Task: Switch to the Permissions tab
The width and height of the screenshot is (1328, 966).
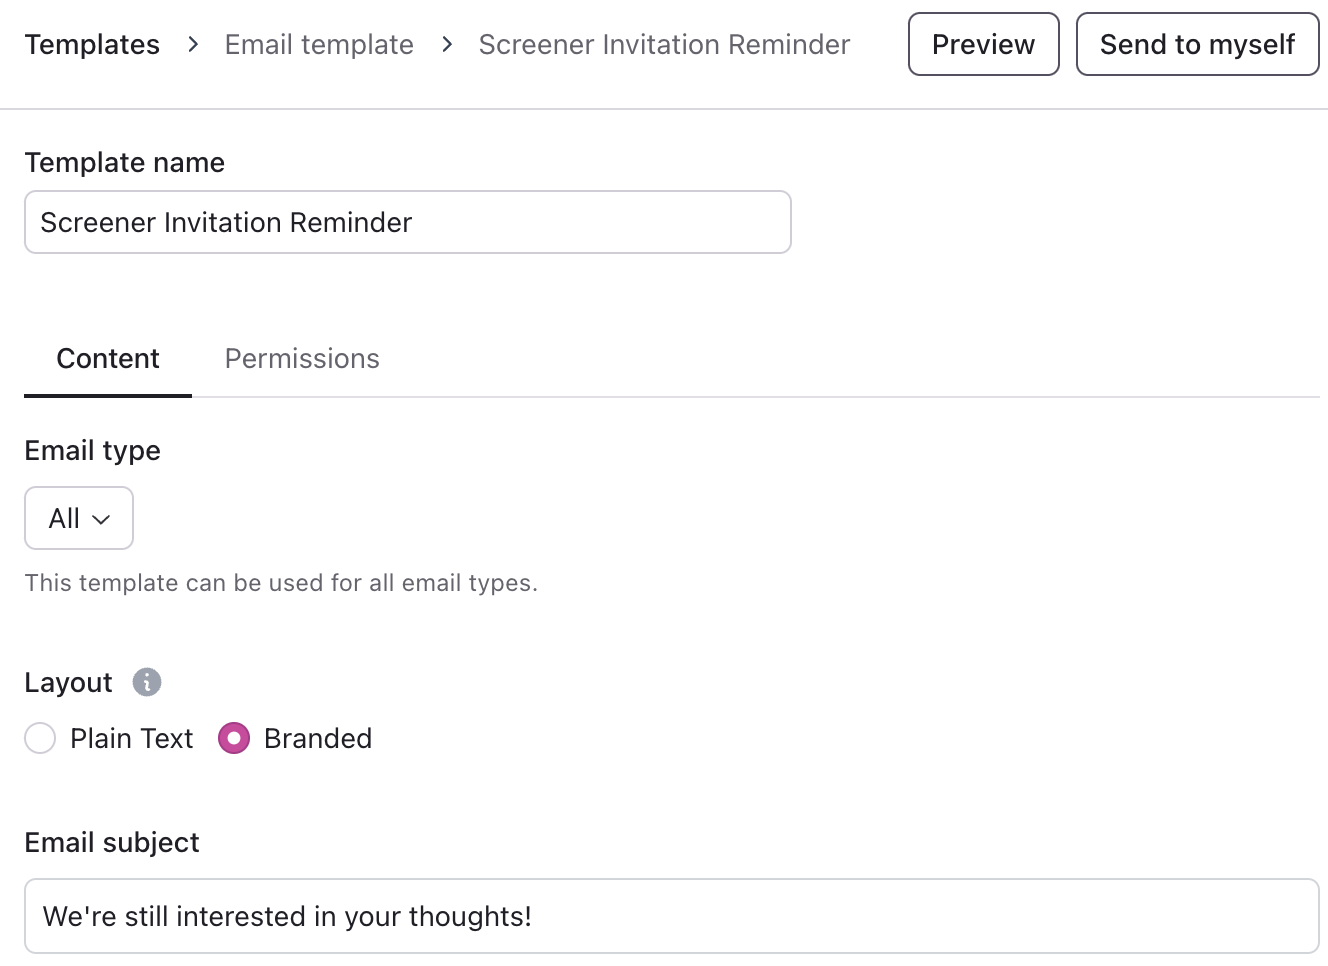Action: pyautogui.click(x=302, y=358)
